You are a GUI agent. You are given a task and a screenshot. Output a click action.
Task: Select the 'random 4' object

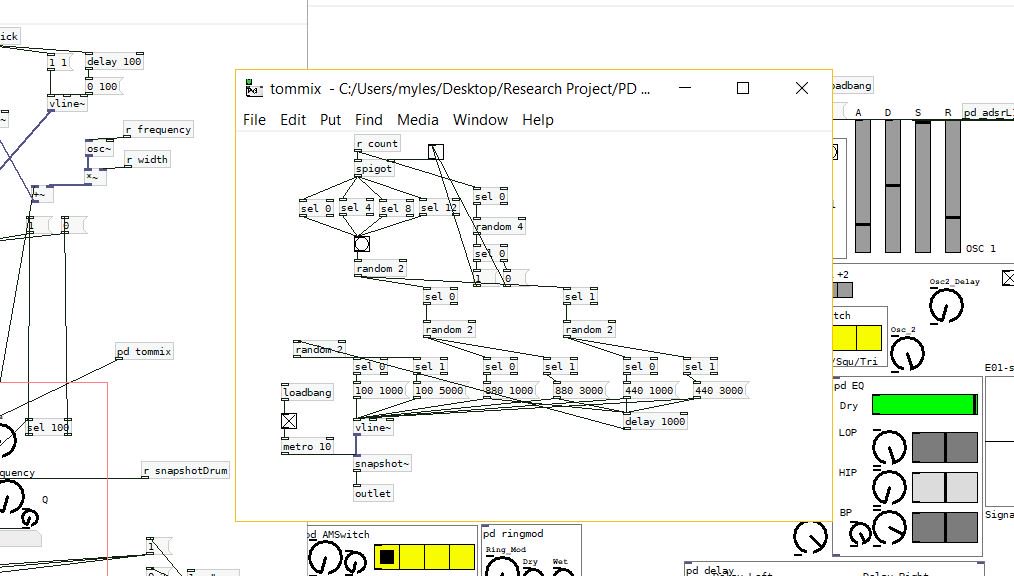tap(499, 226)
